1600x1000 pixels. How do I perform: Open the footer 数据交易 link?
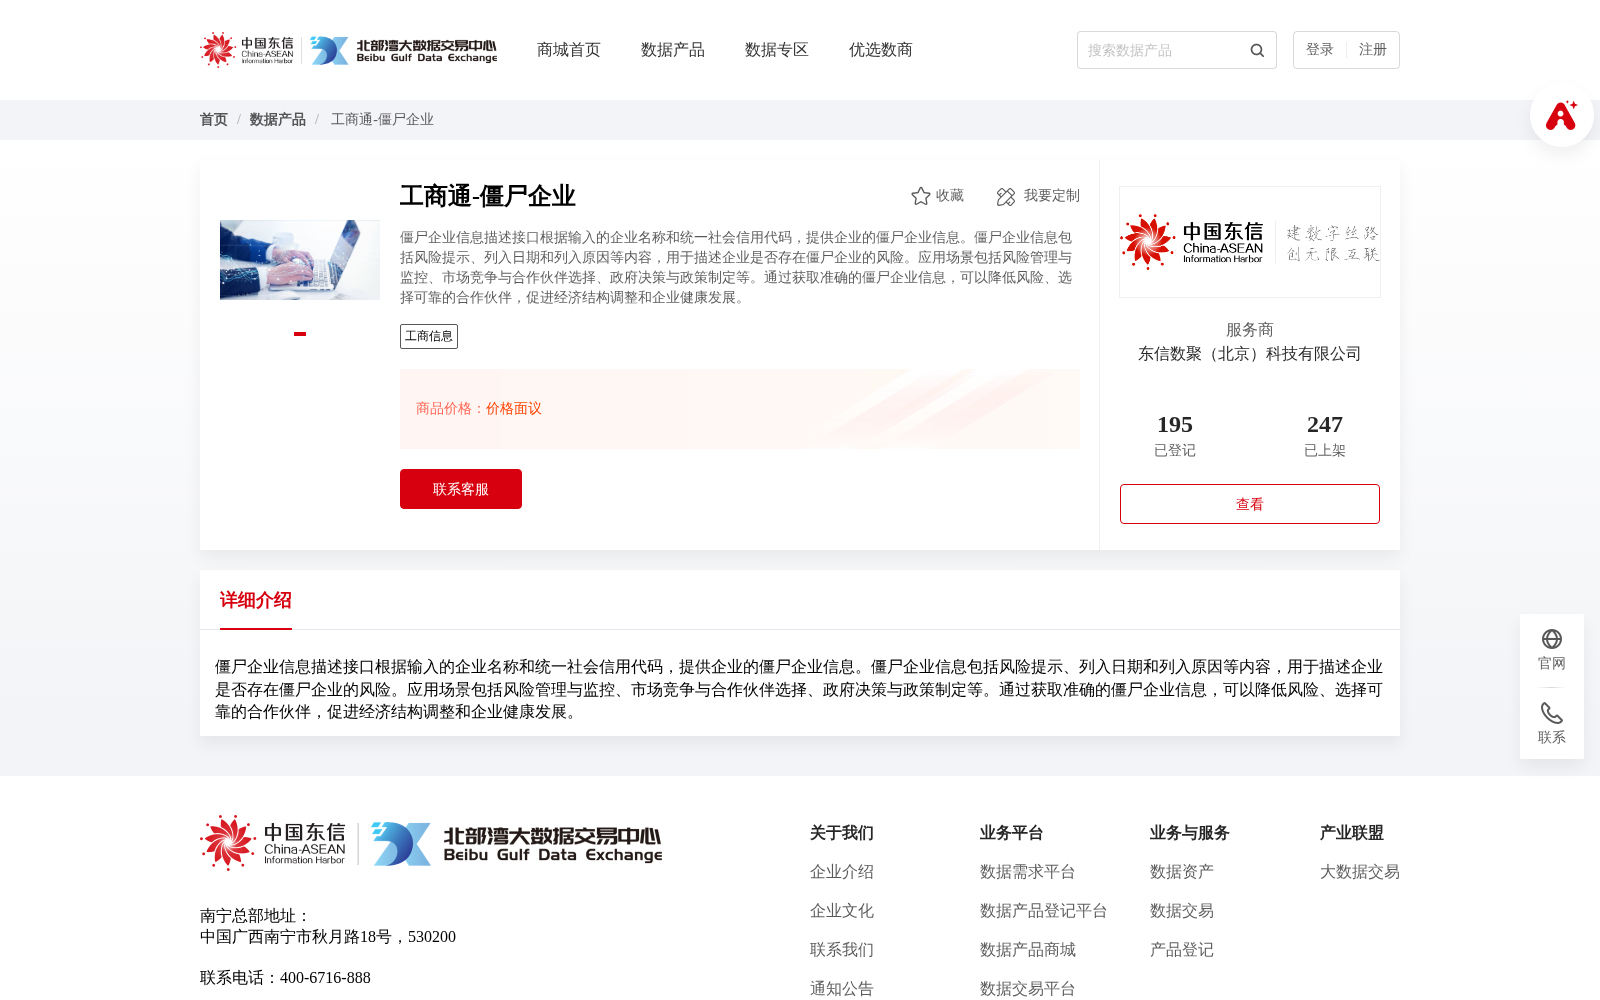coord(1182,911)
